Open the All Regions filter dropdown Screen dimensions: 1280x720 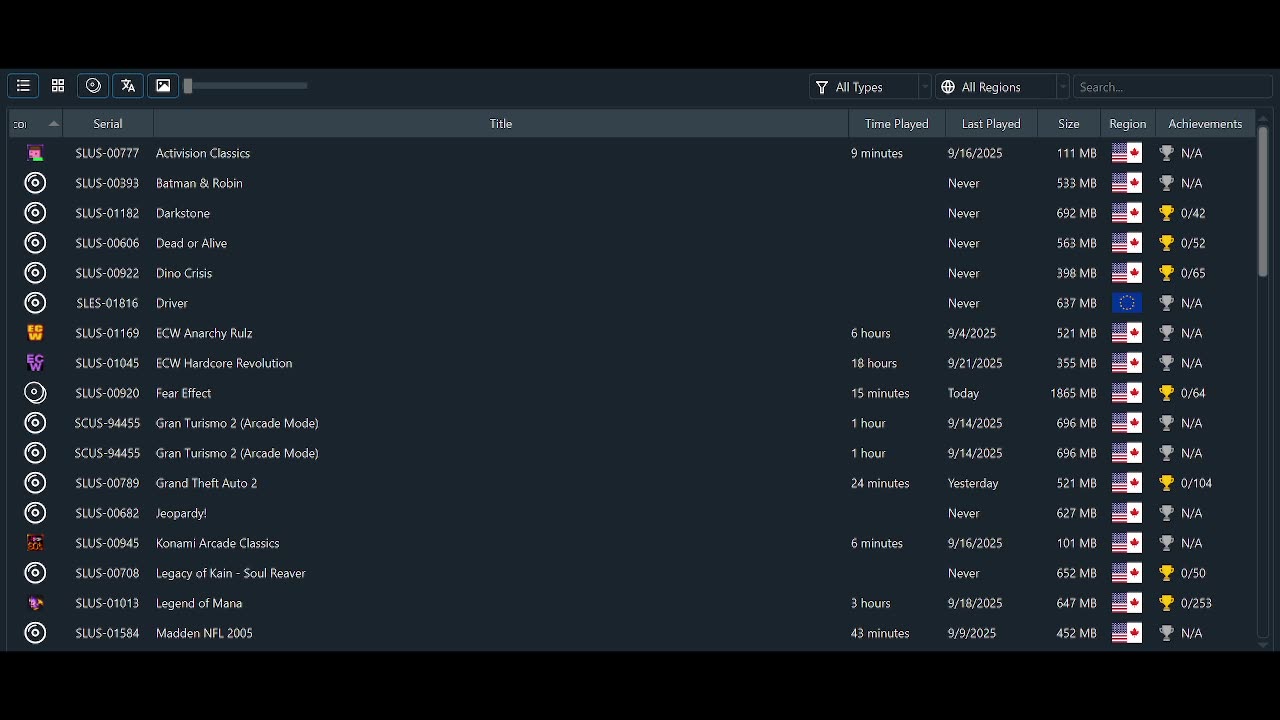coord(1002,87)
